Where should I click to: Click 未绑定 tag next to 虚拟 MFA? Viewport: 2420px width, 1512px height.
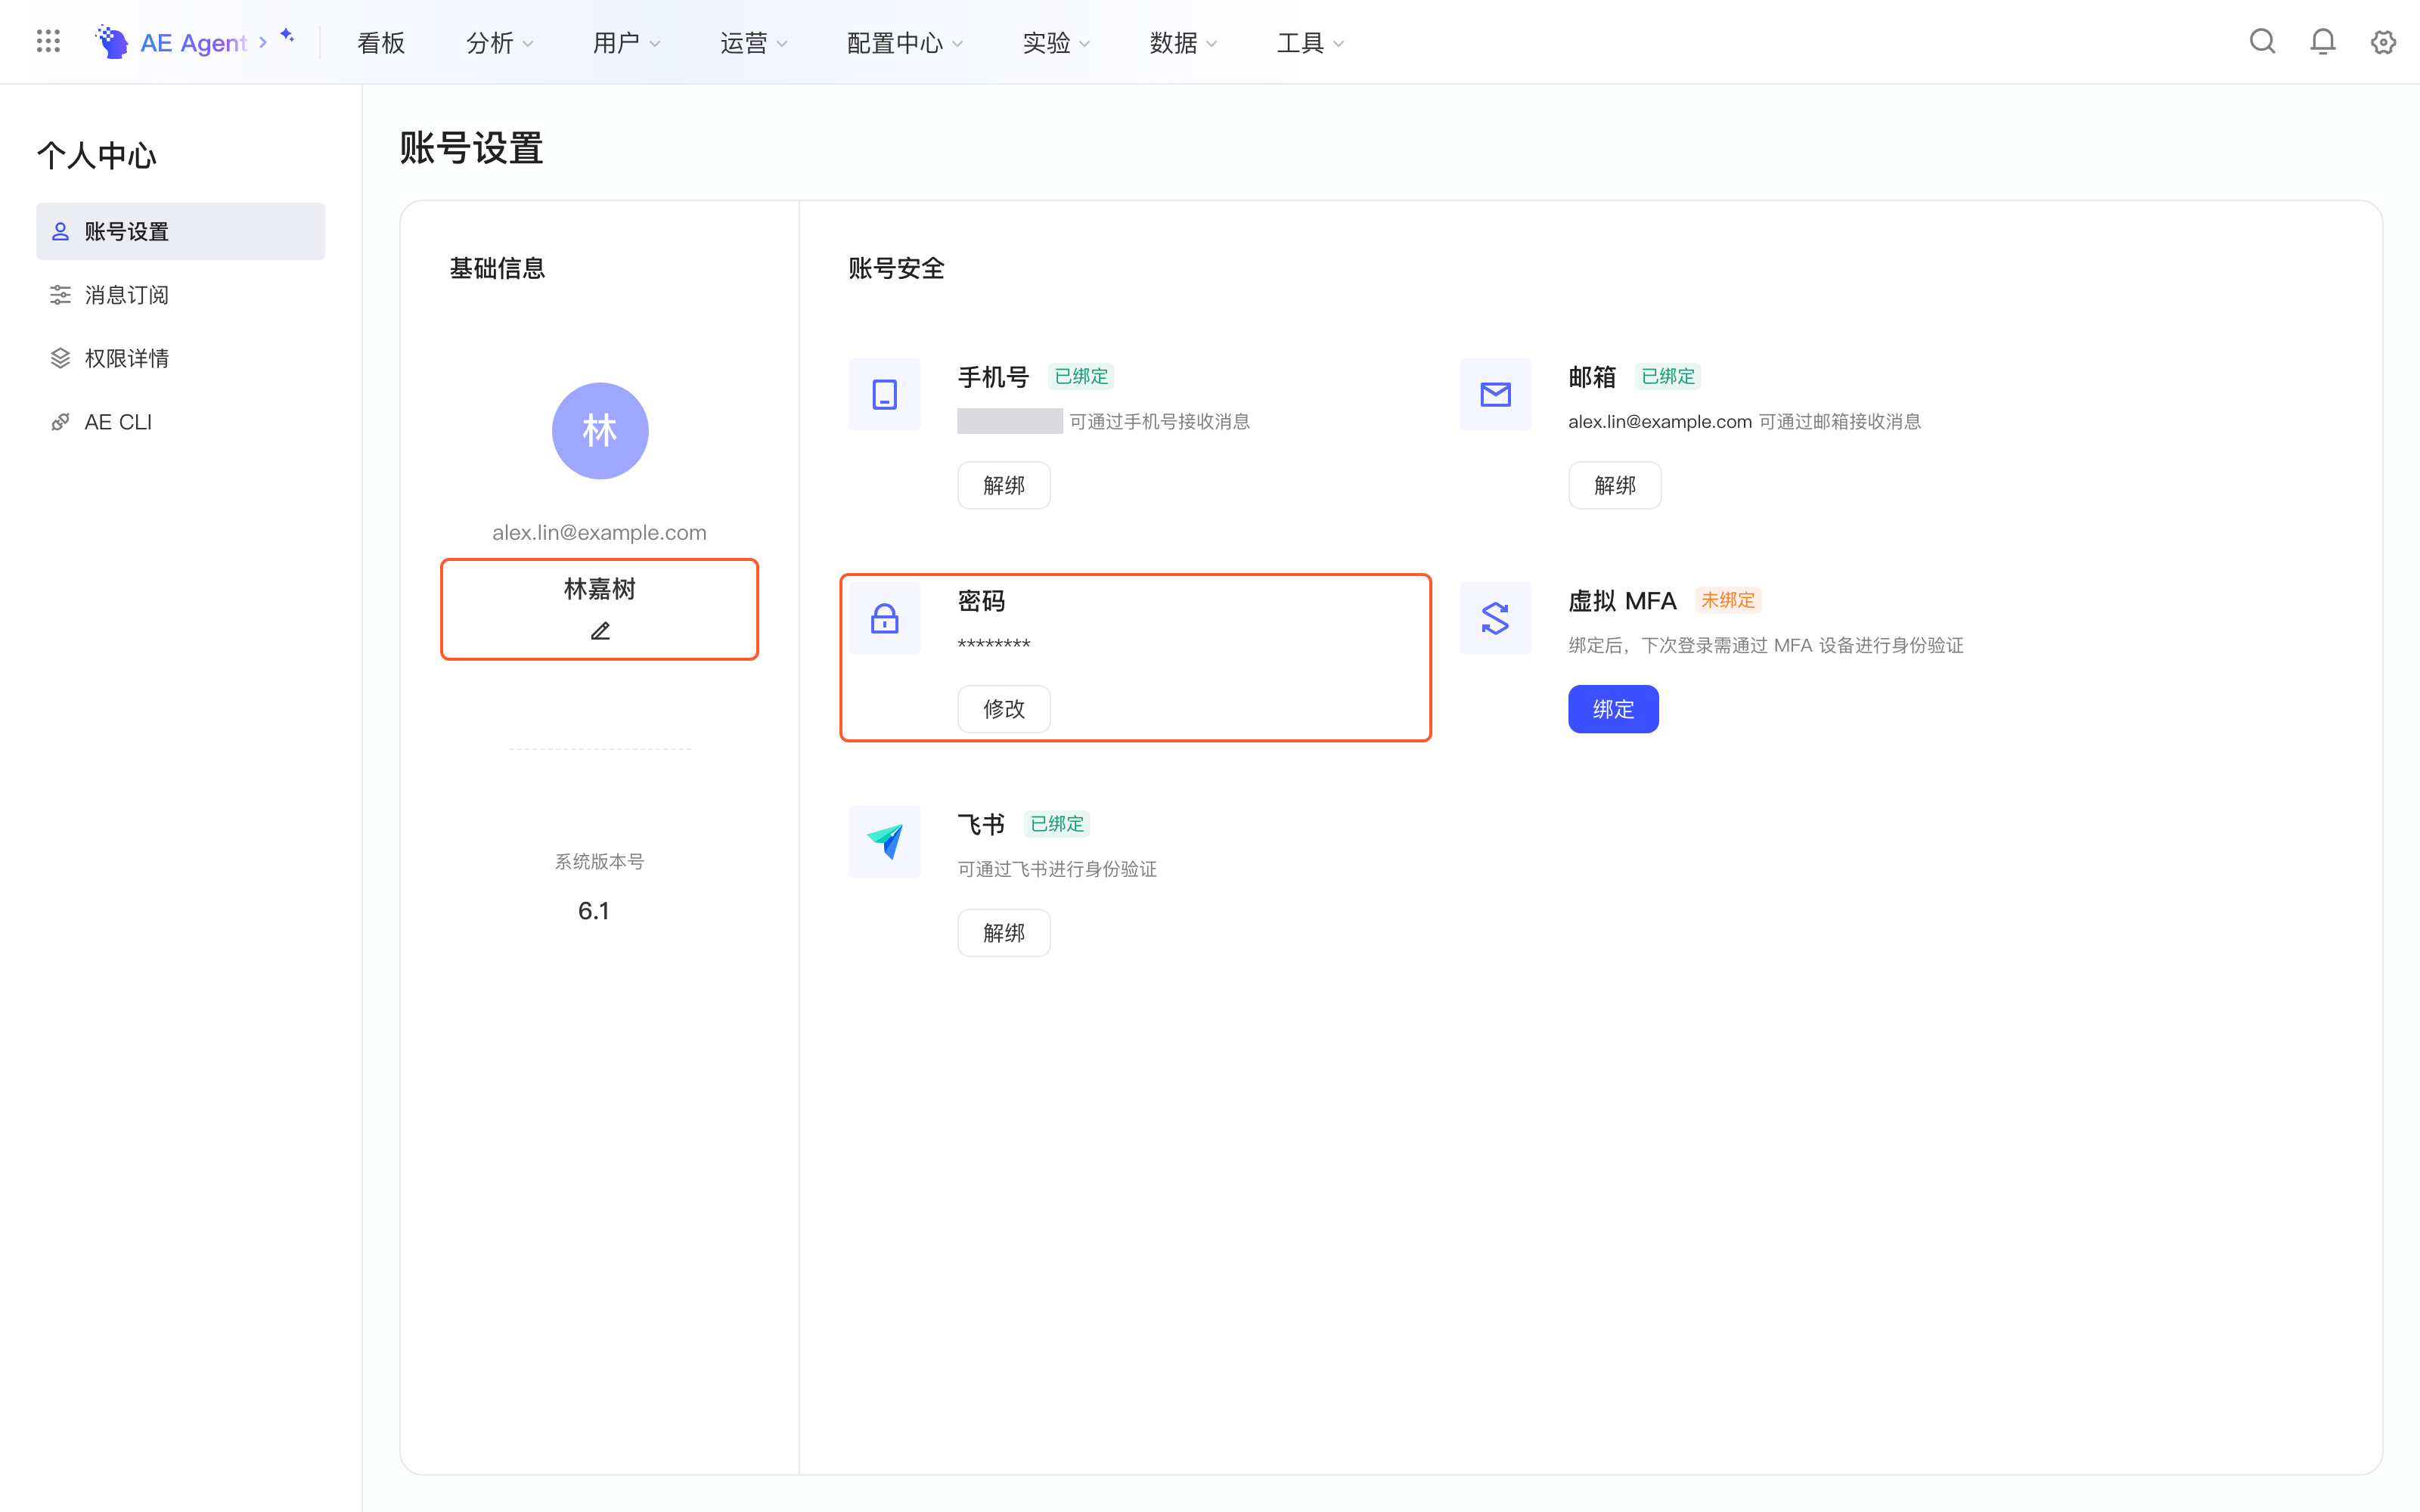[x=1728, y=600]
